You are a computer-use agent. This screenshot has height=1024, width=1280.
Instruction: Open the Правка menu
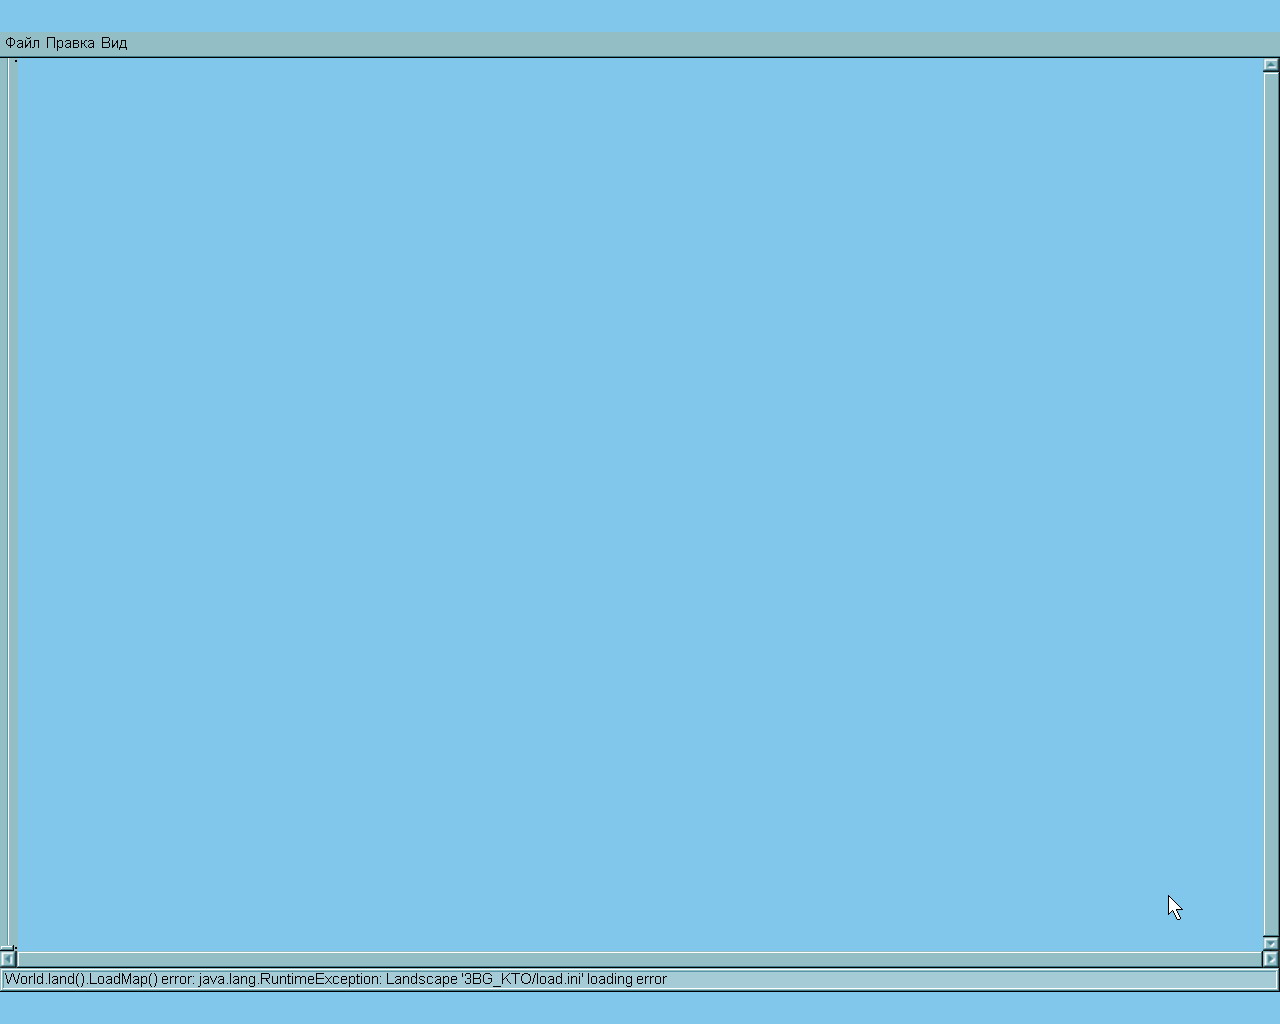click(70, 43)
